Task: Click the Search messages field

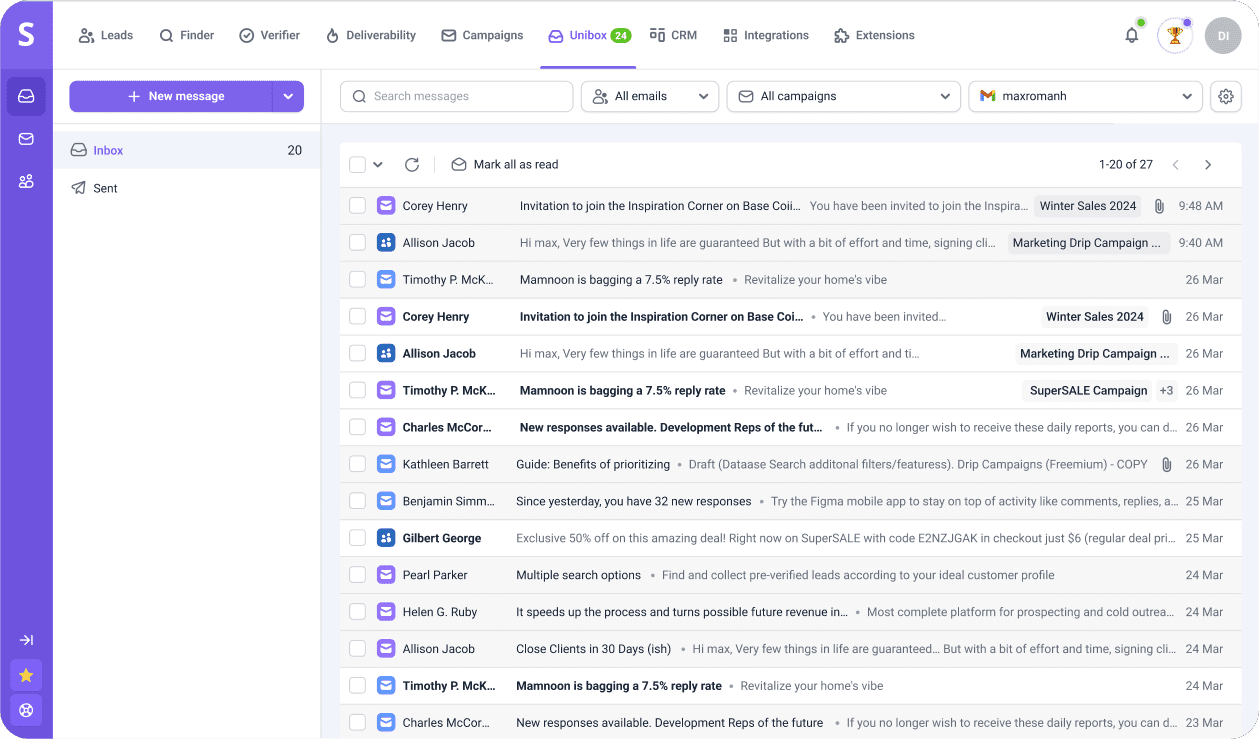Action: [457, 97]
